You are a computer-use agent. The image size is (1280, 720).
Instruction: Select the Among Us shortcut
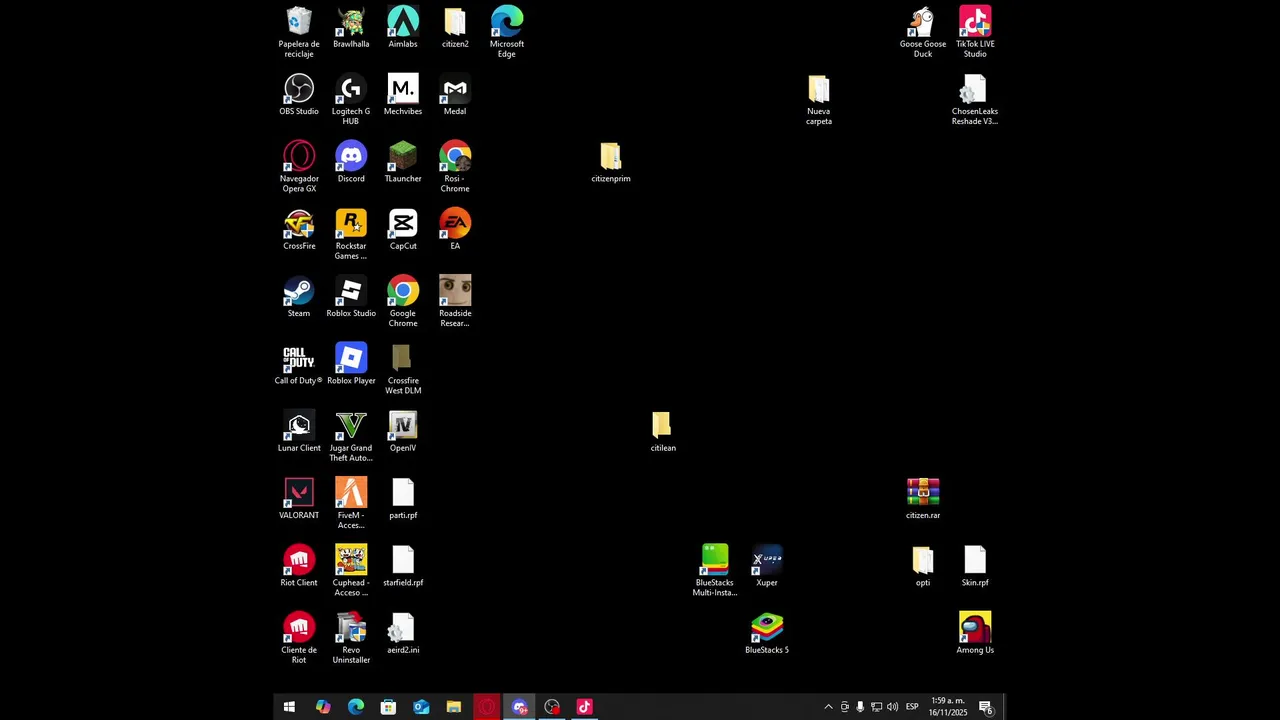click(x=975, y=633)
